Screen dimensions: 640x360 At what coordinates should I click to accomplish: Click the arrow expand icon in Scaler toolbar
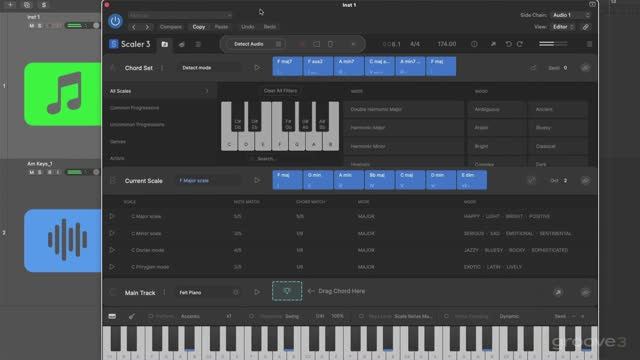493,44
